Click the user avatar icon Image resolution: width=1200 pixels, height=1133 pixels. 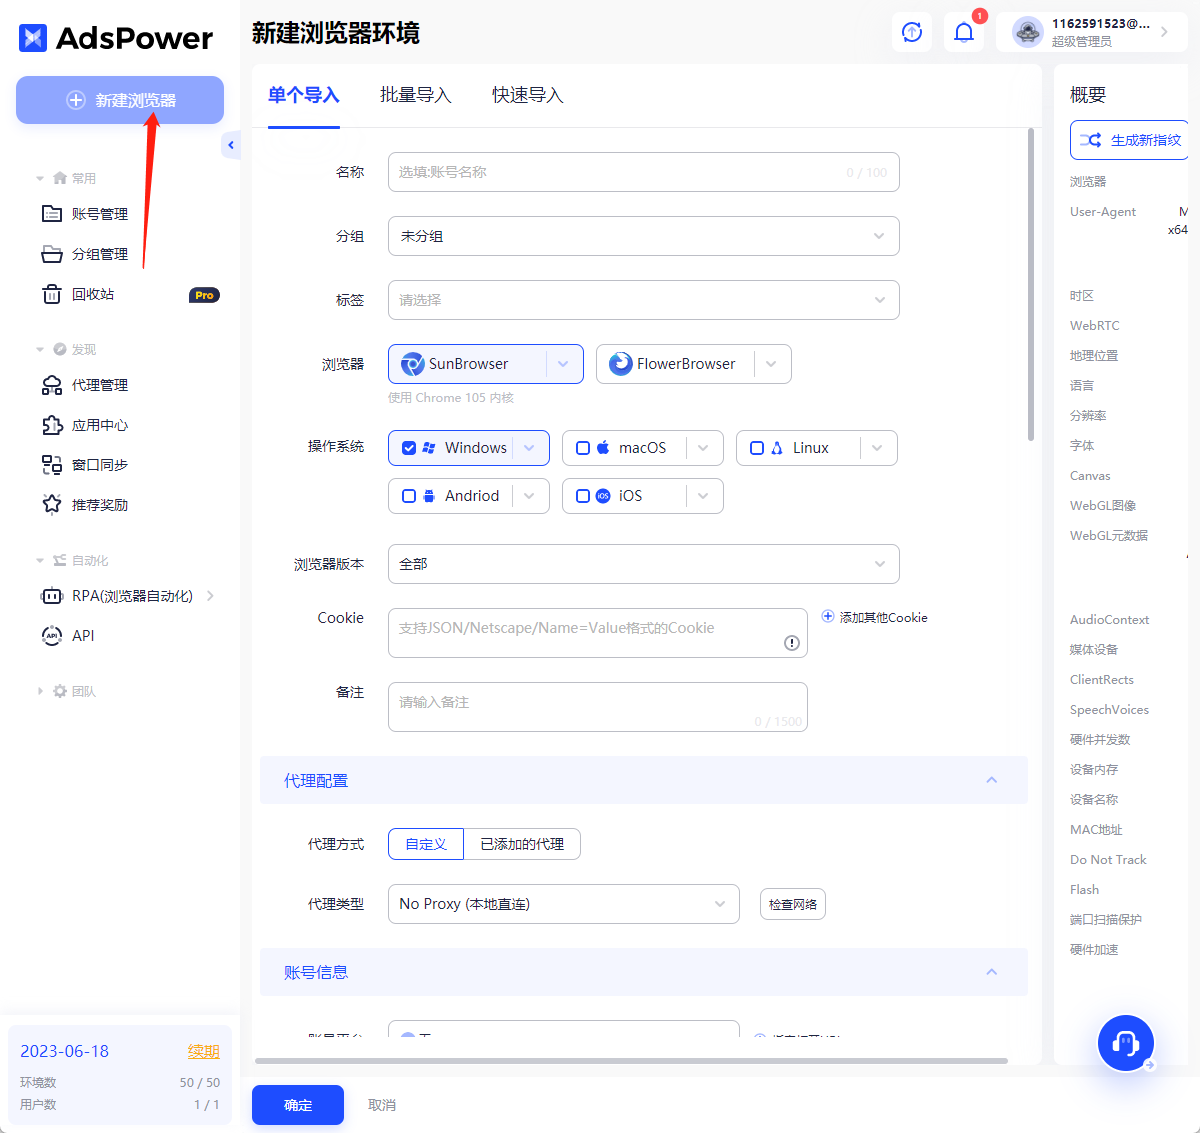[1028, 32]
